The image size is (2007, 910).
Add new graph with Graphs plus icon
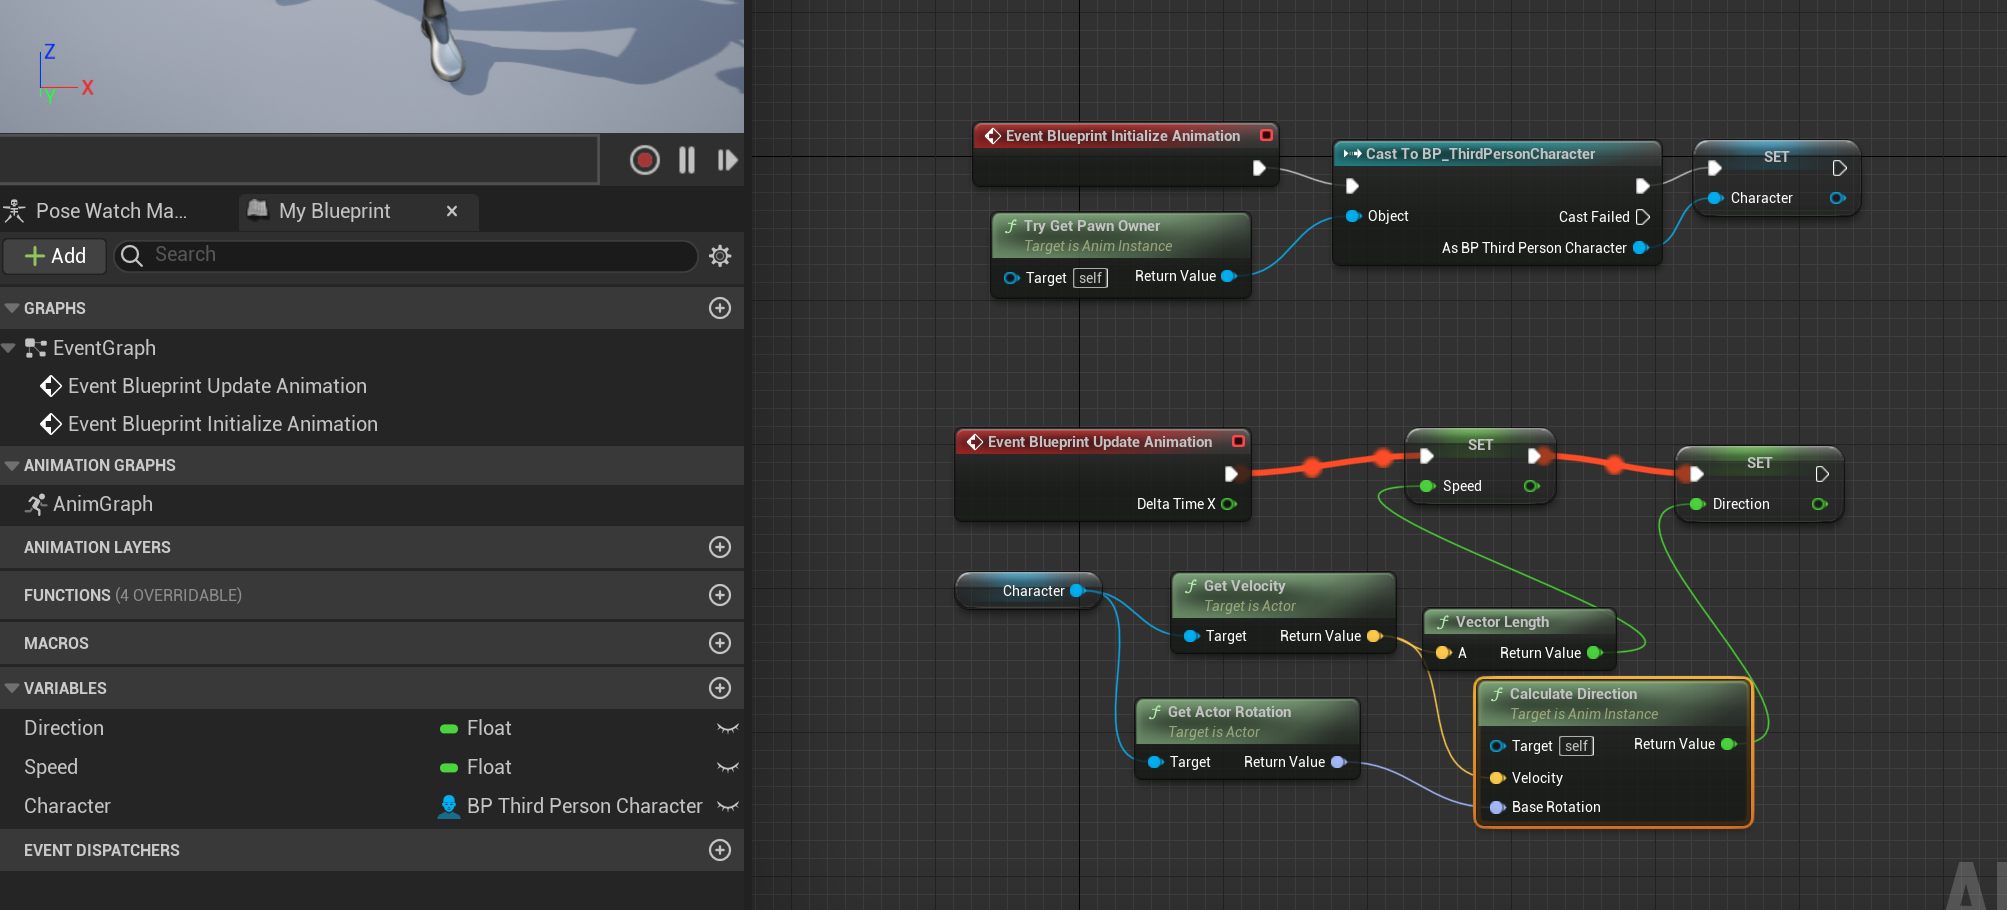pyautogui.click(x=720, y=308)
